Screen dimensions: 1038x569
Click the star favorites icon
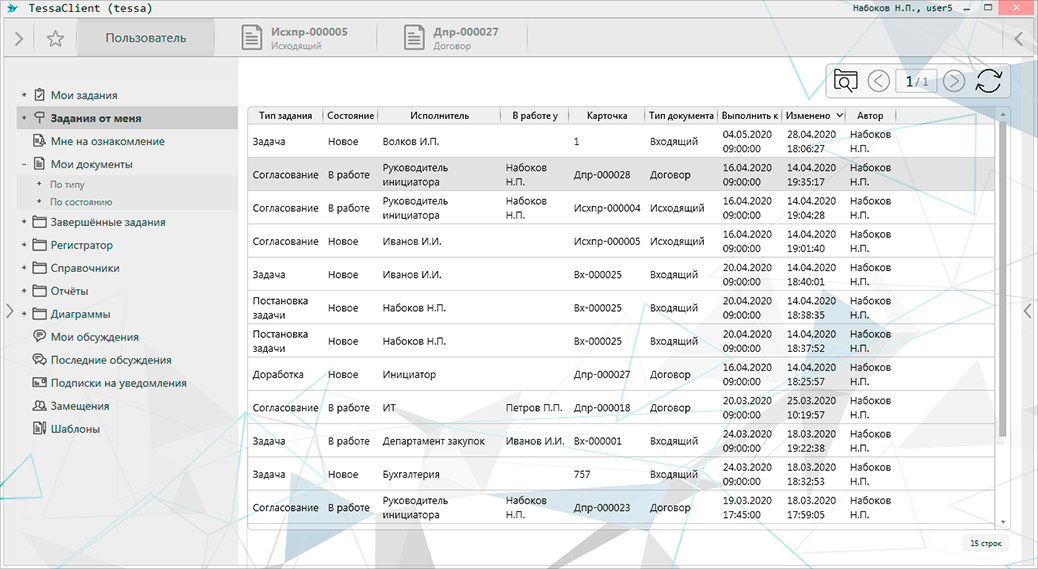(x=55, y=39)
